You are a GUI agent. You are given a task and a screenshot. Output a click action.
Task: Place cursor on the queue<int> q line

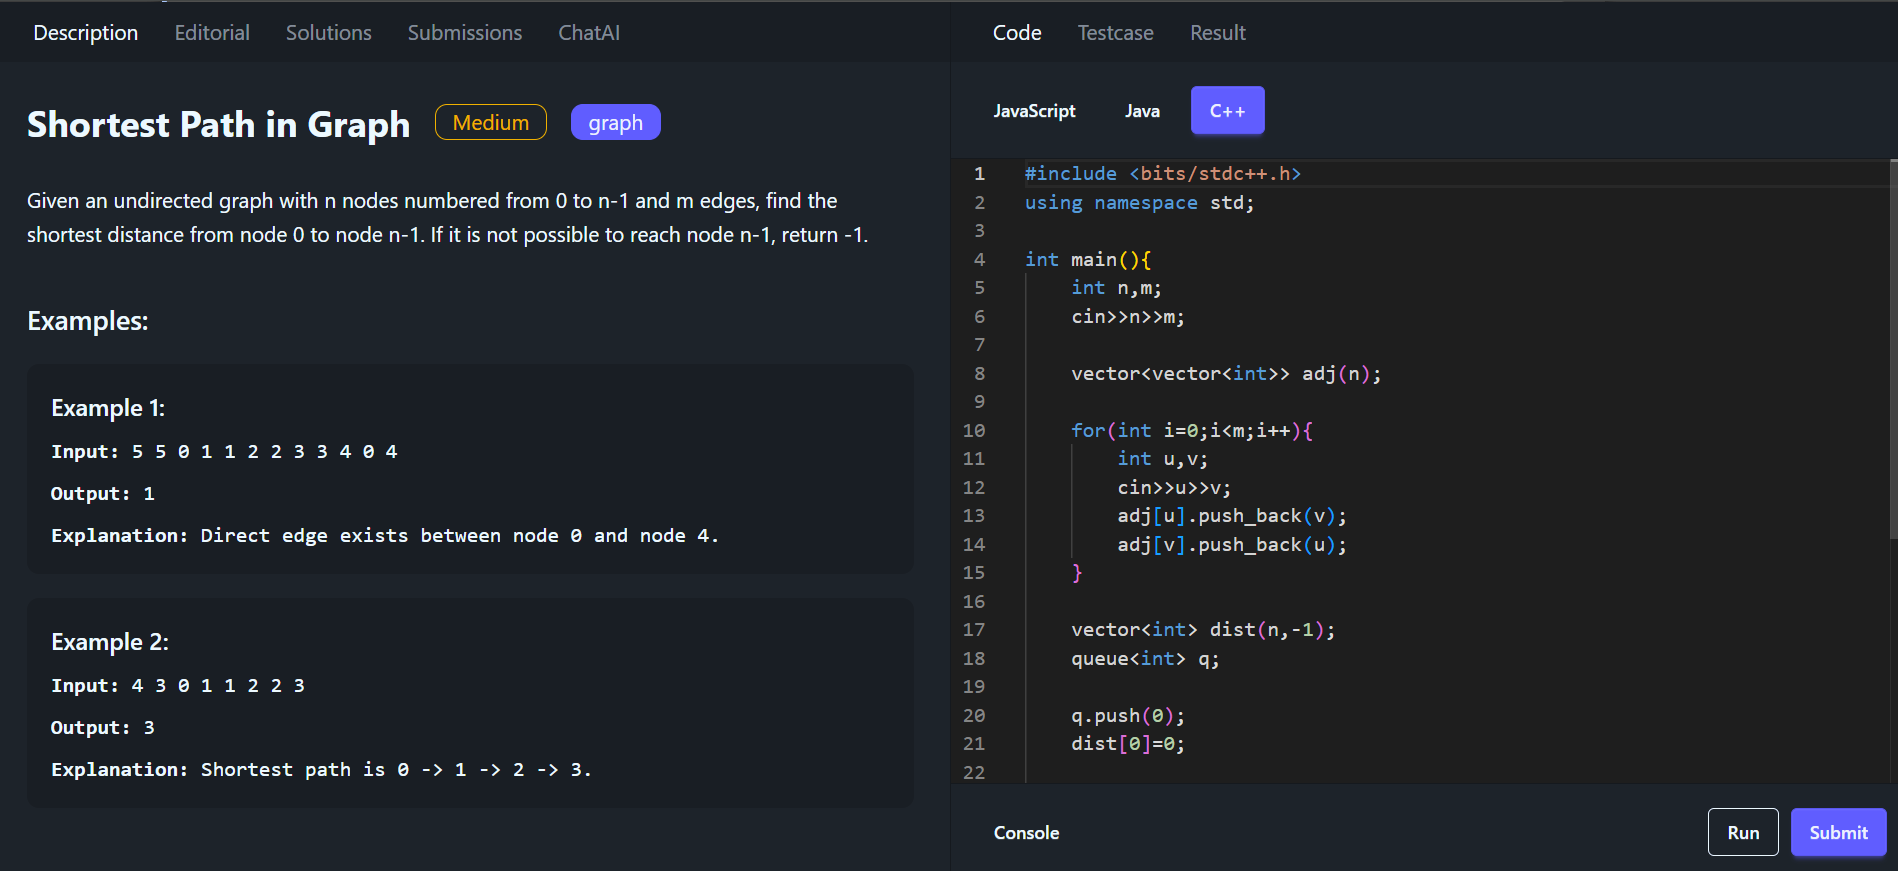(1144, 659)
